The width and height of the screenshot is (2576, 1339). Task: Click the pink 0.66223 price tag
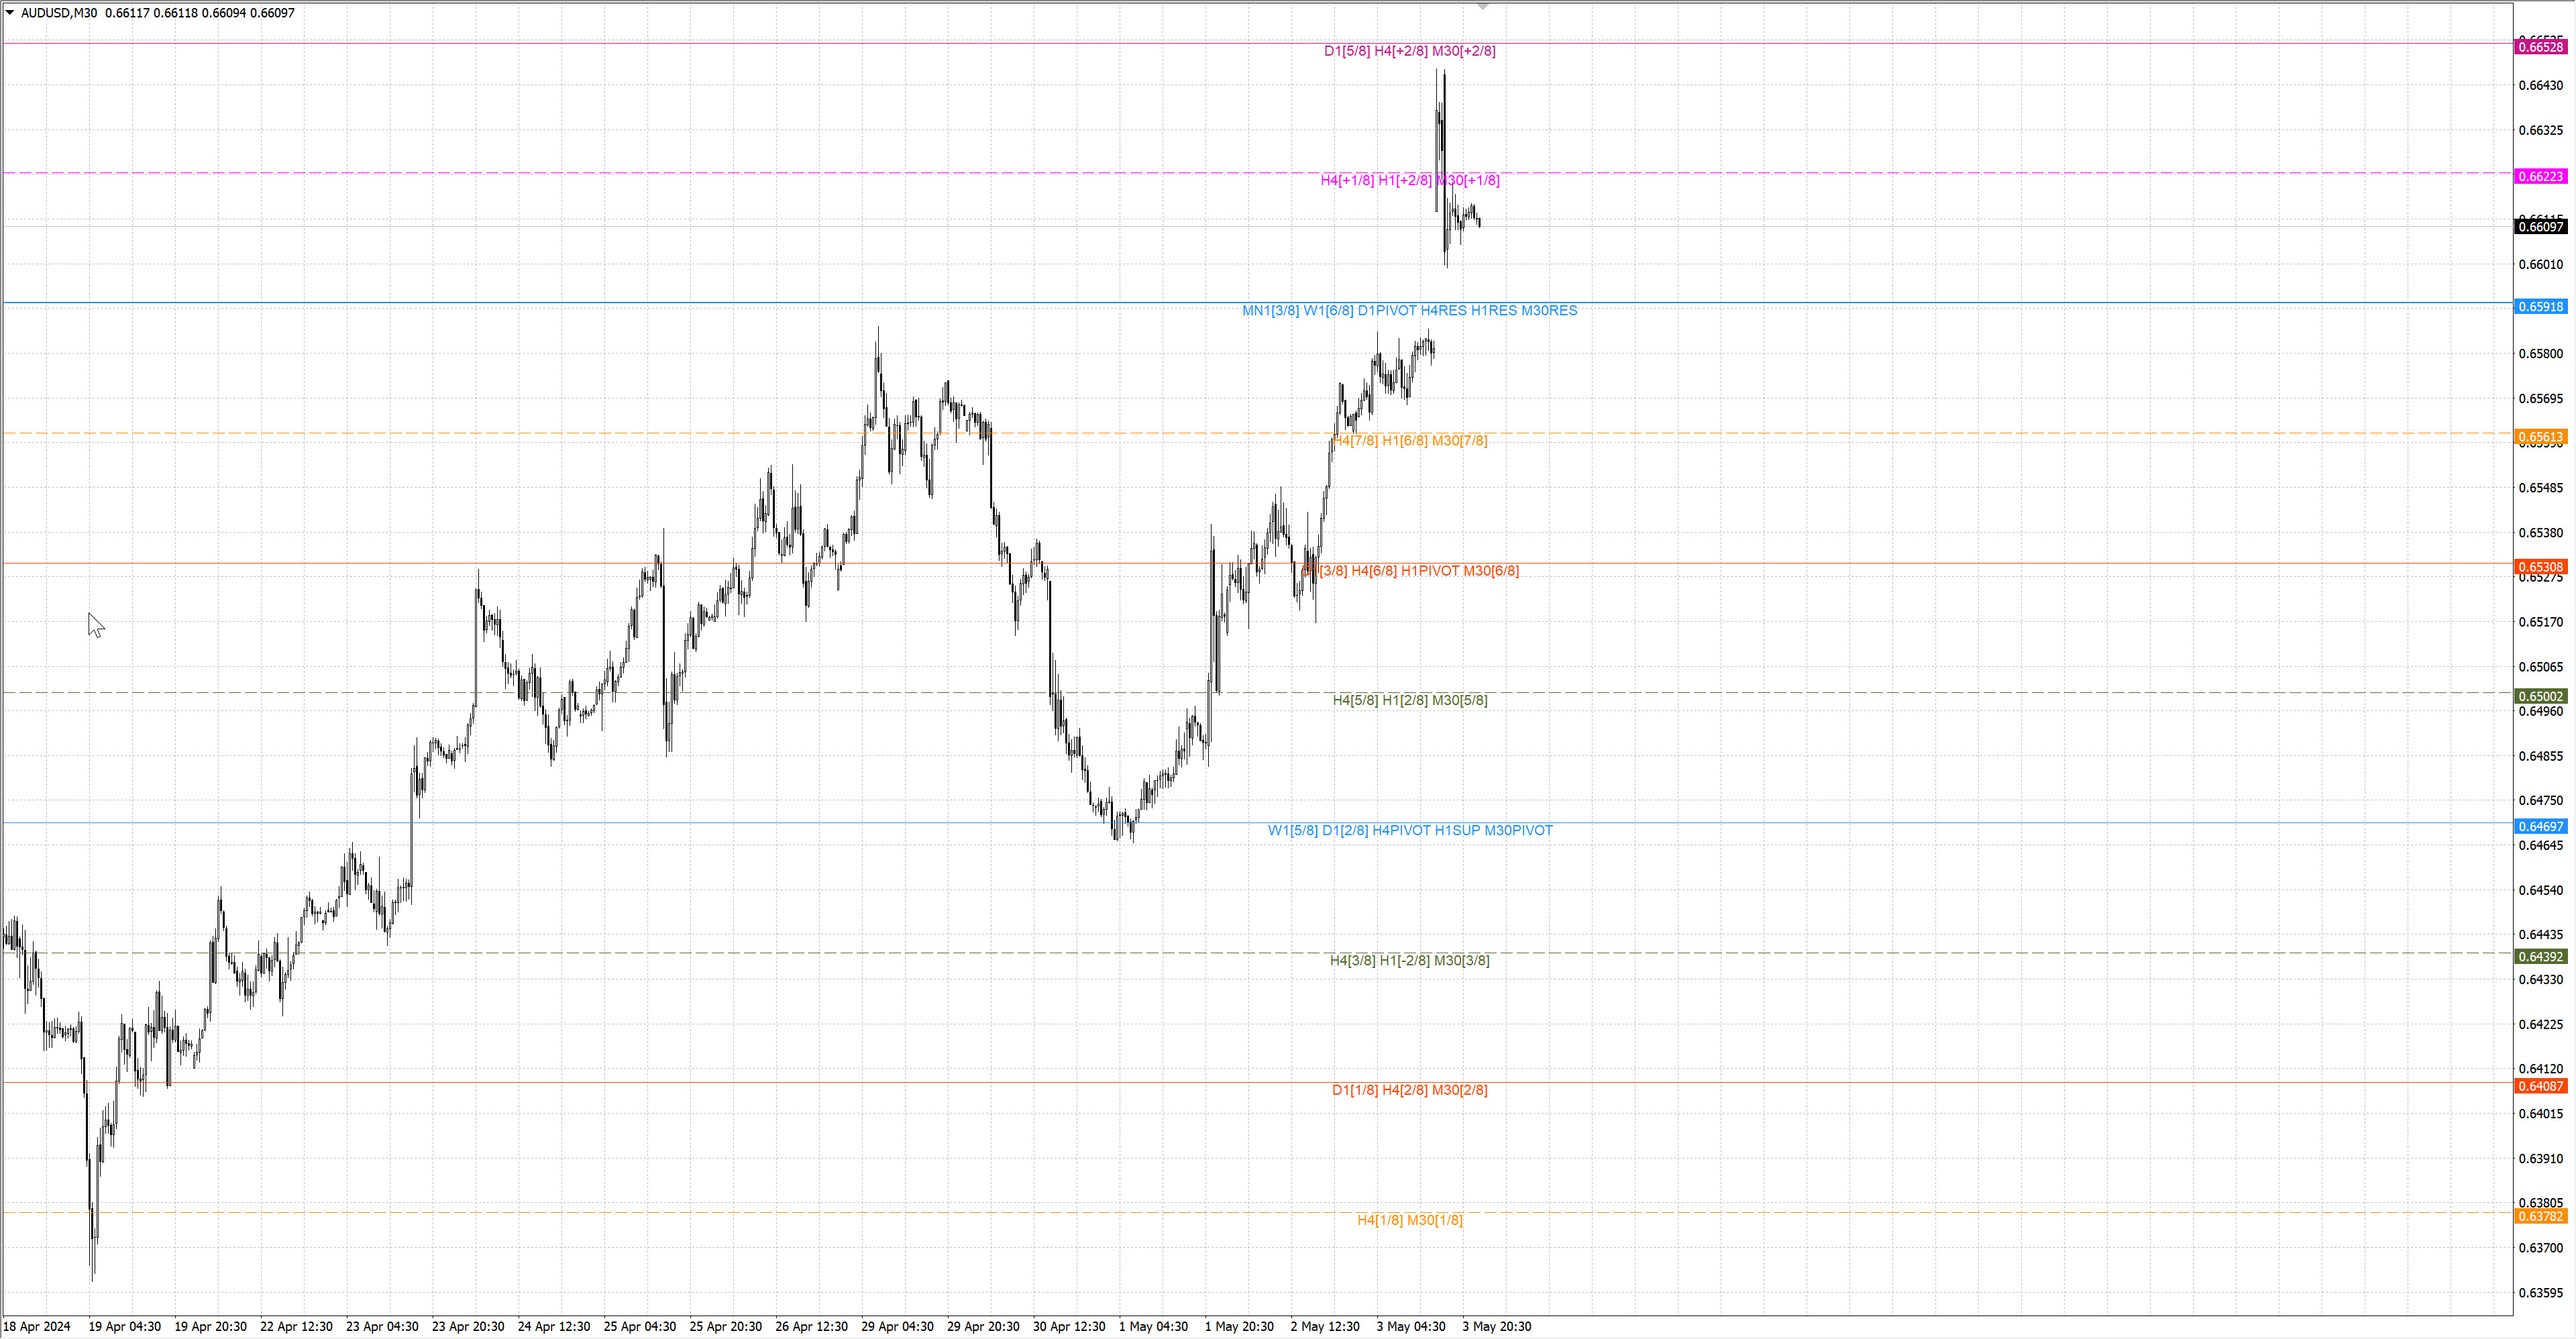[2540, 177]
